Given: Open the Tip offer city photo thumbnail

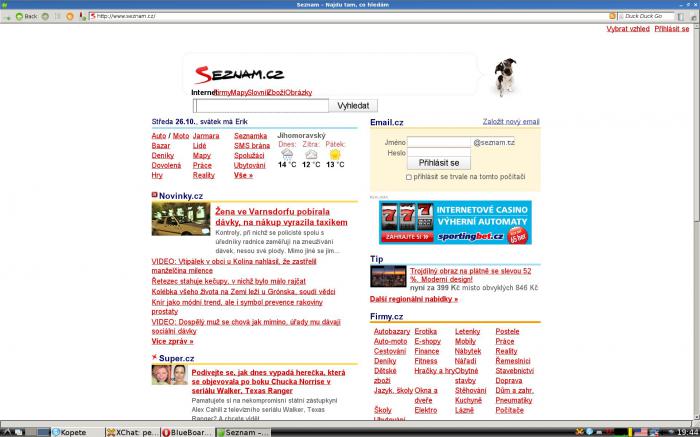Looking at the screenshot, I should [388, 276].
